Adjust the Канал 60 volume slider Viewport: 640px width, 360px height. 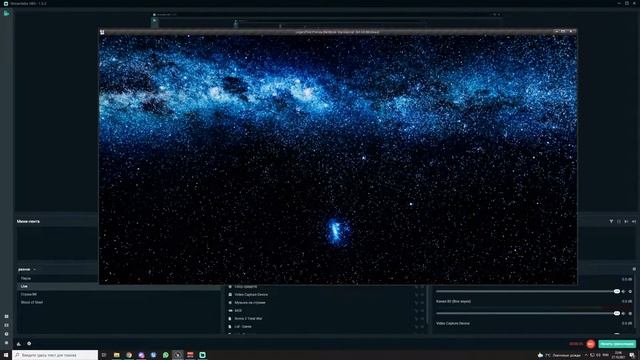point(528,313)
